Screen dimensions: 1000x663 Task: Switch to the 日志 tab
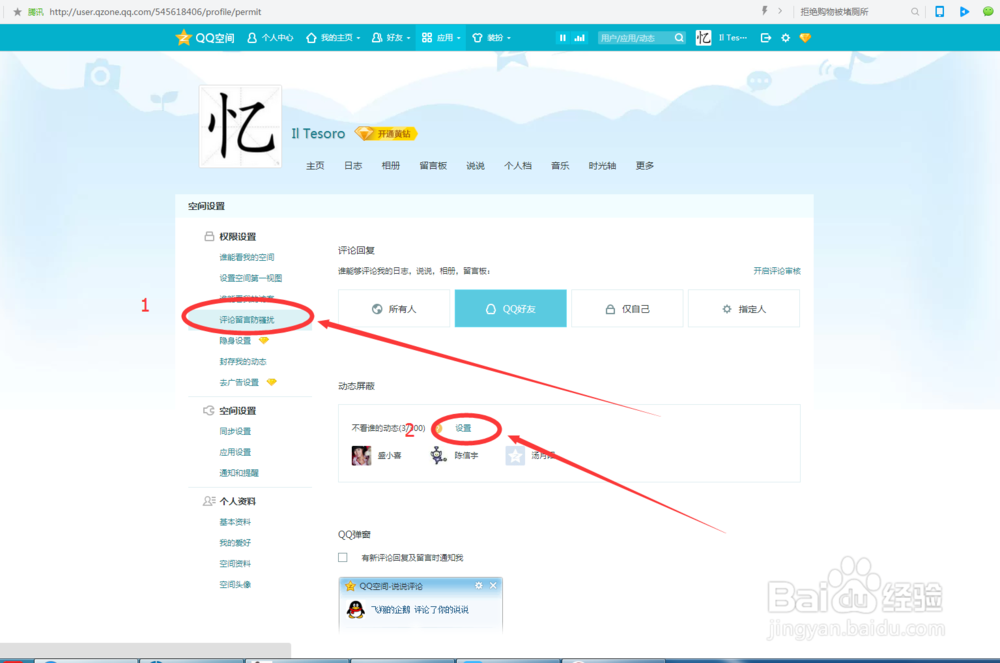[x=353, y=166]
